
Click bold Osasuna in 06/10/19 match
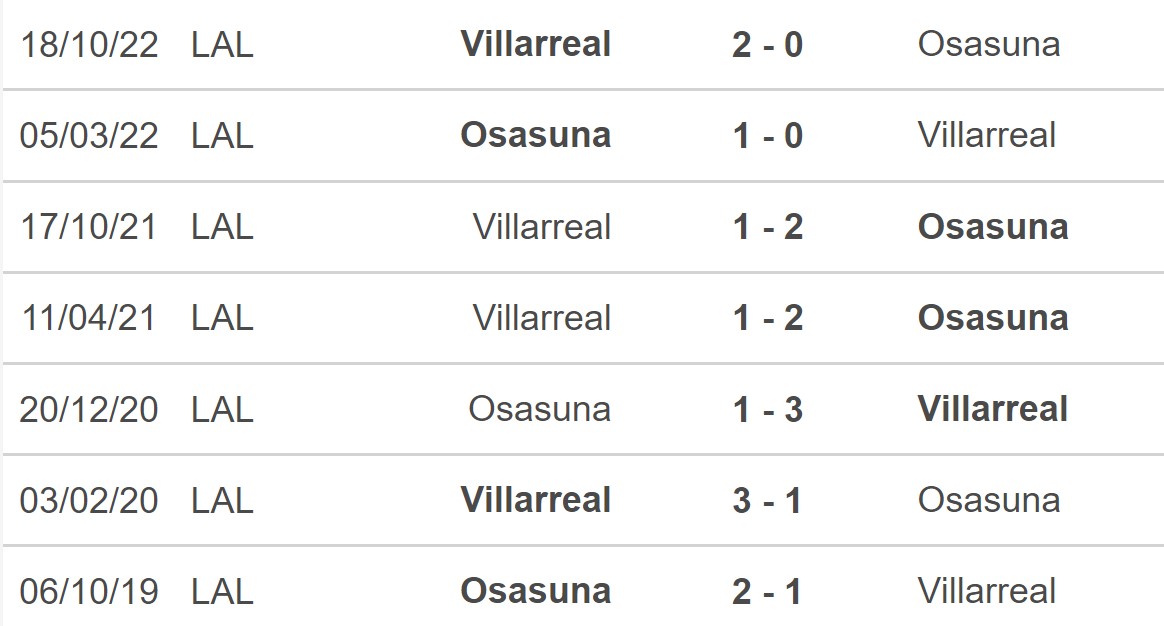click(x=536, y=592)
